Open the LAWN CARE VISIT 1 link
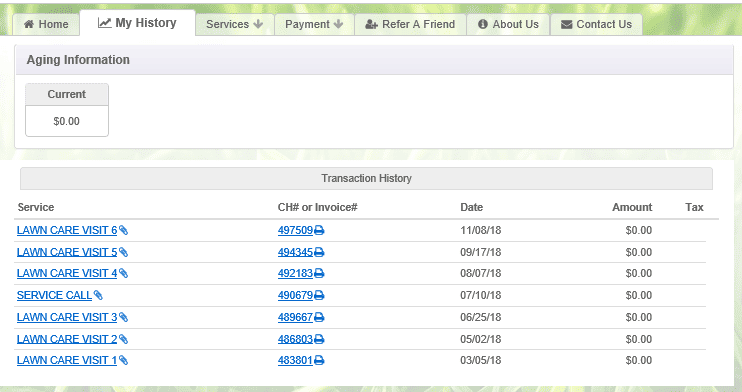 tap(67, 361)
